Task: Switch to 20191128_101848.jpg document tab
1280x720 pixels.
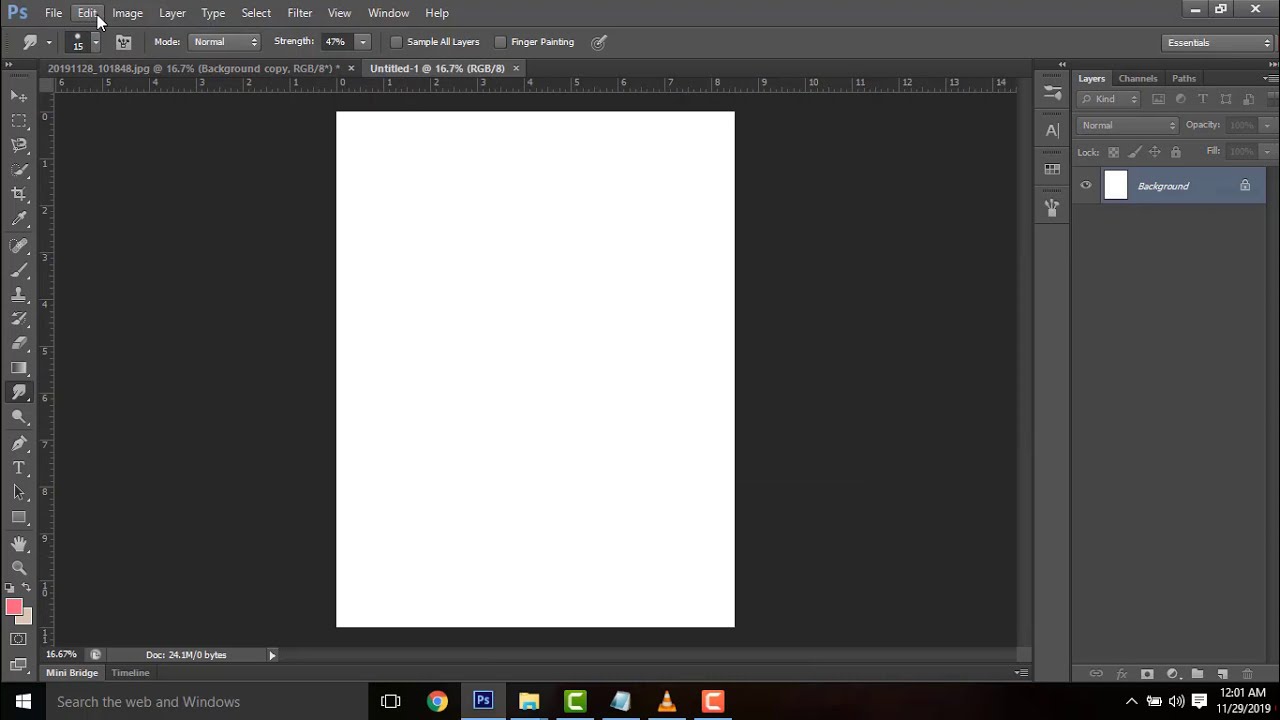Action: (x=193, y=68)
